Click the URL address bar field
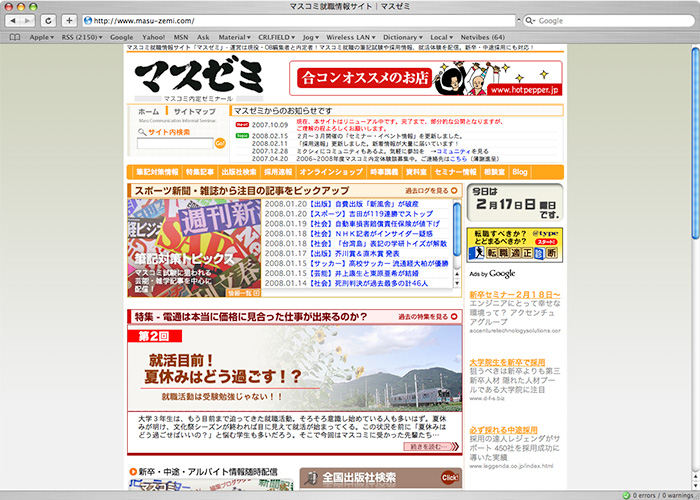 click(299, 21)
